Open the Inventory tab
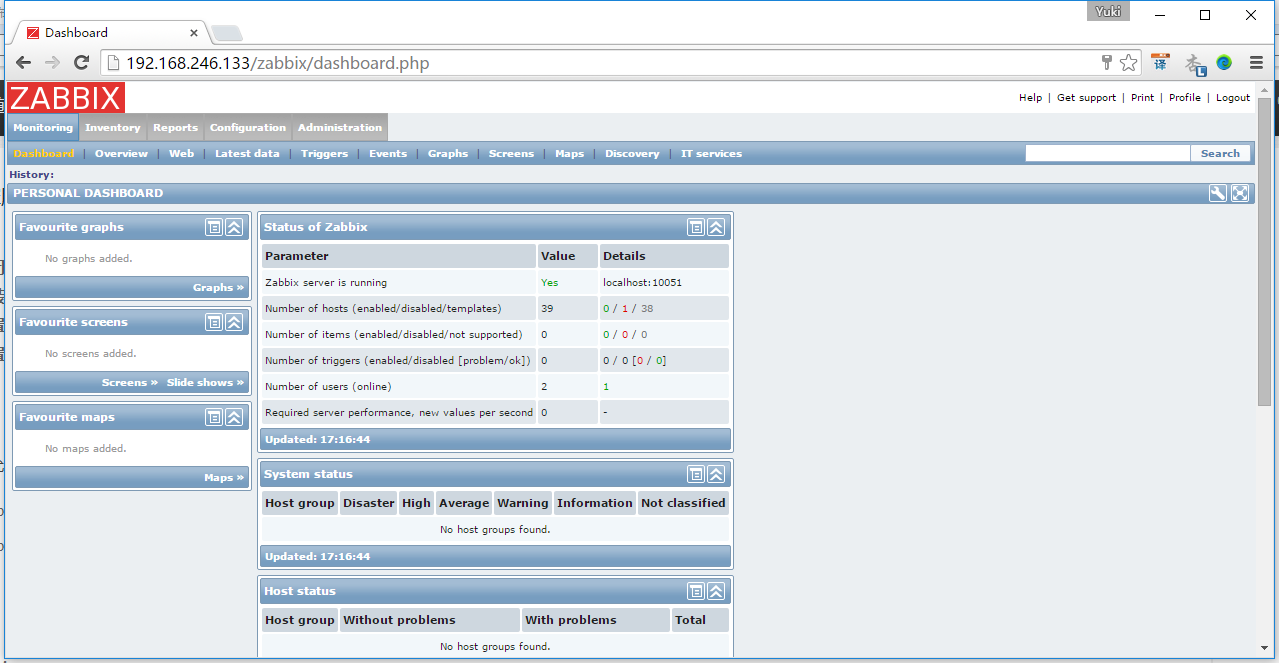This screenshot has height=663, width=1279. coord(113,128)
